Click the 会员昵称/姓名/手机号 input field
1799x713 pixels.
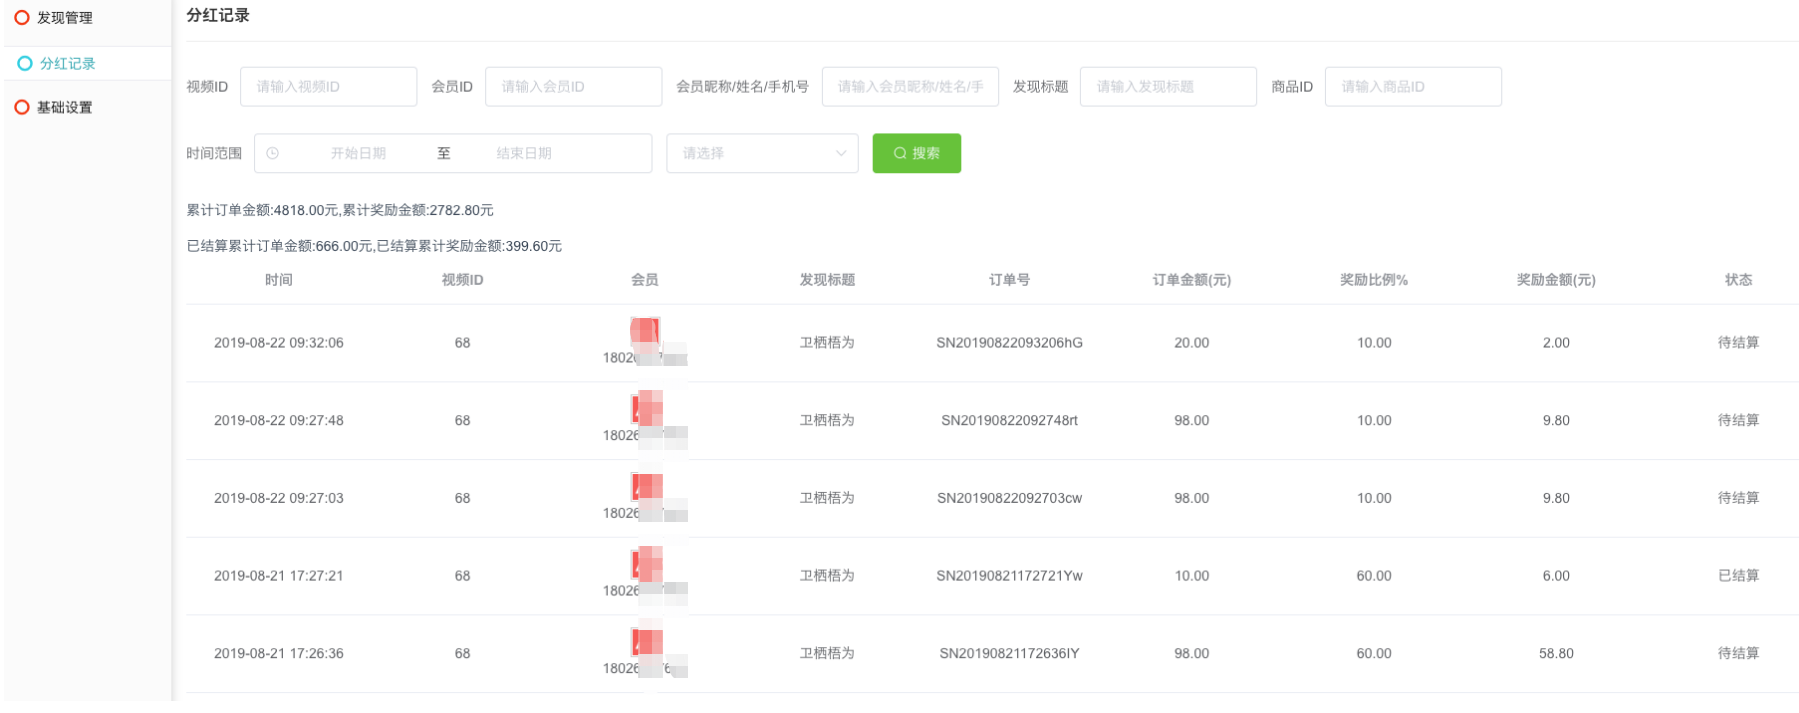909,87
